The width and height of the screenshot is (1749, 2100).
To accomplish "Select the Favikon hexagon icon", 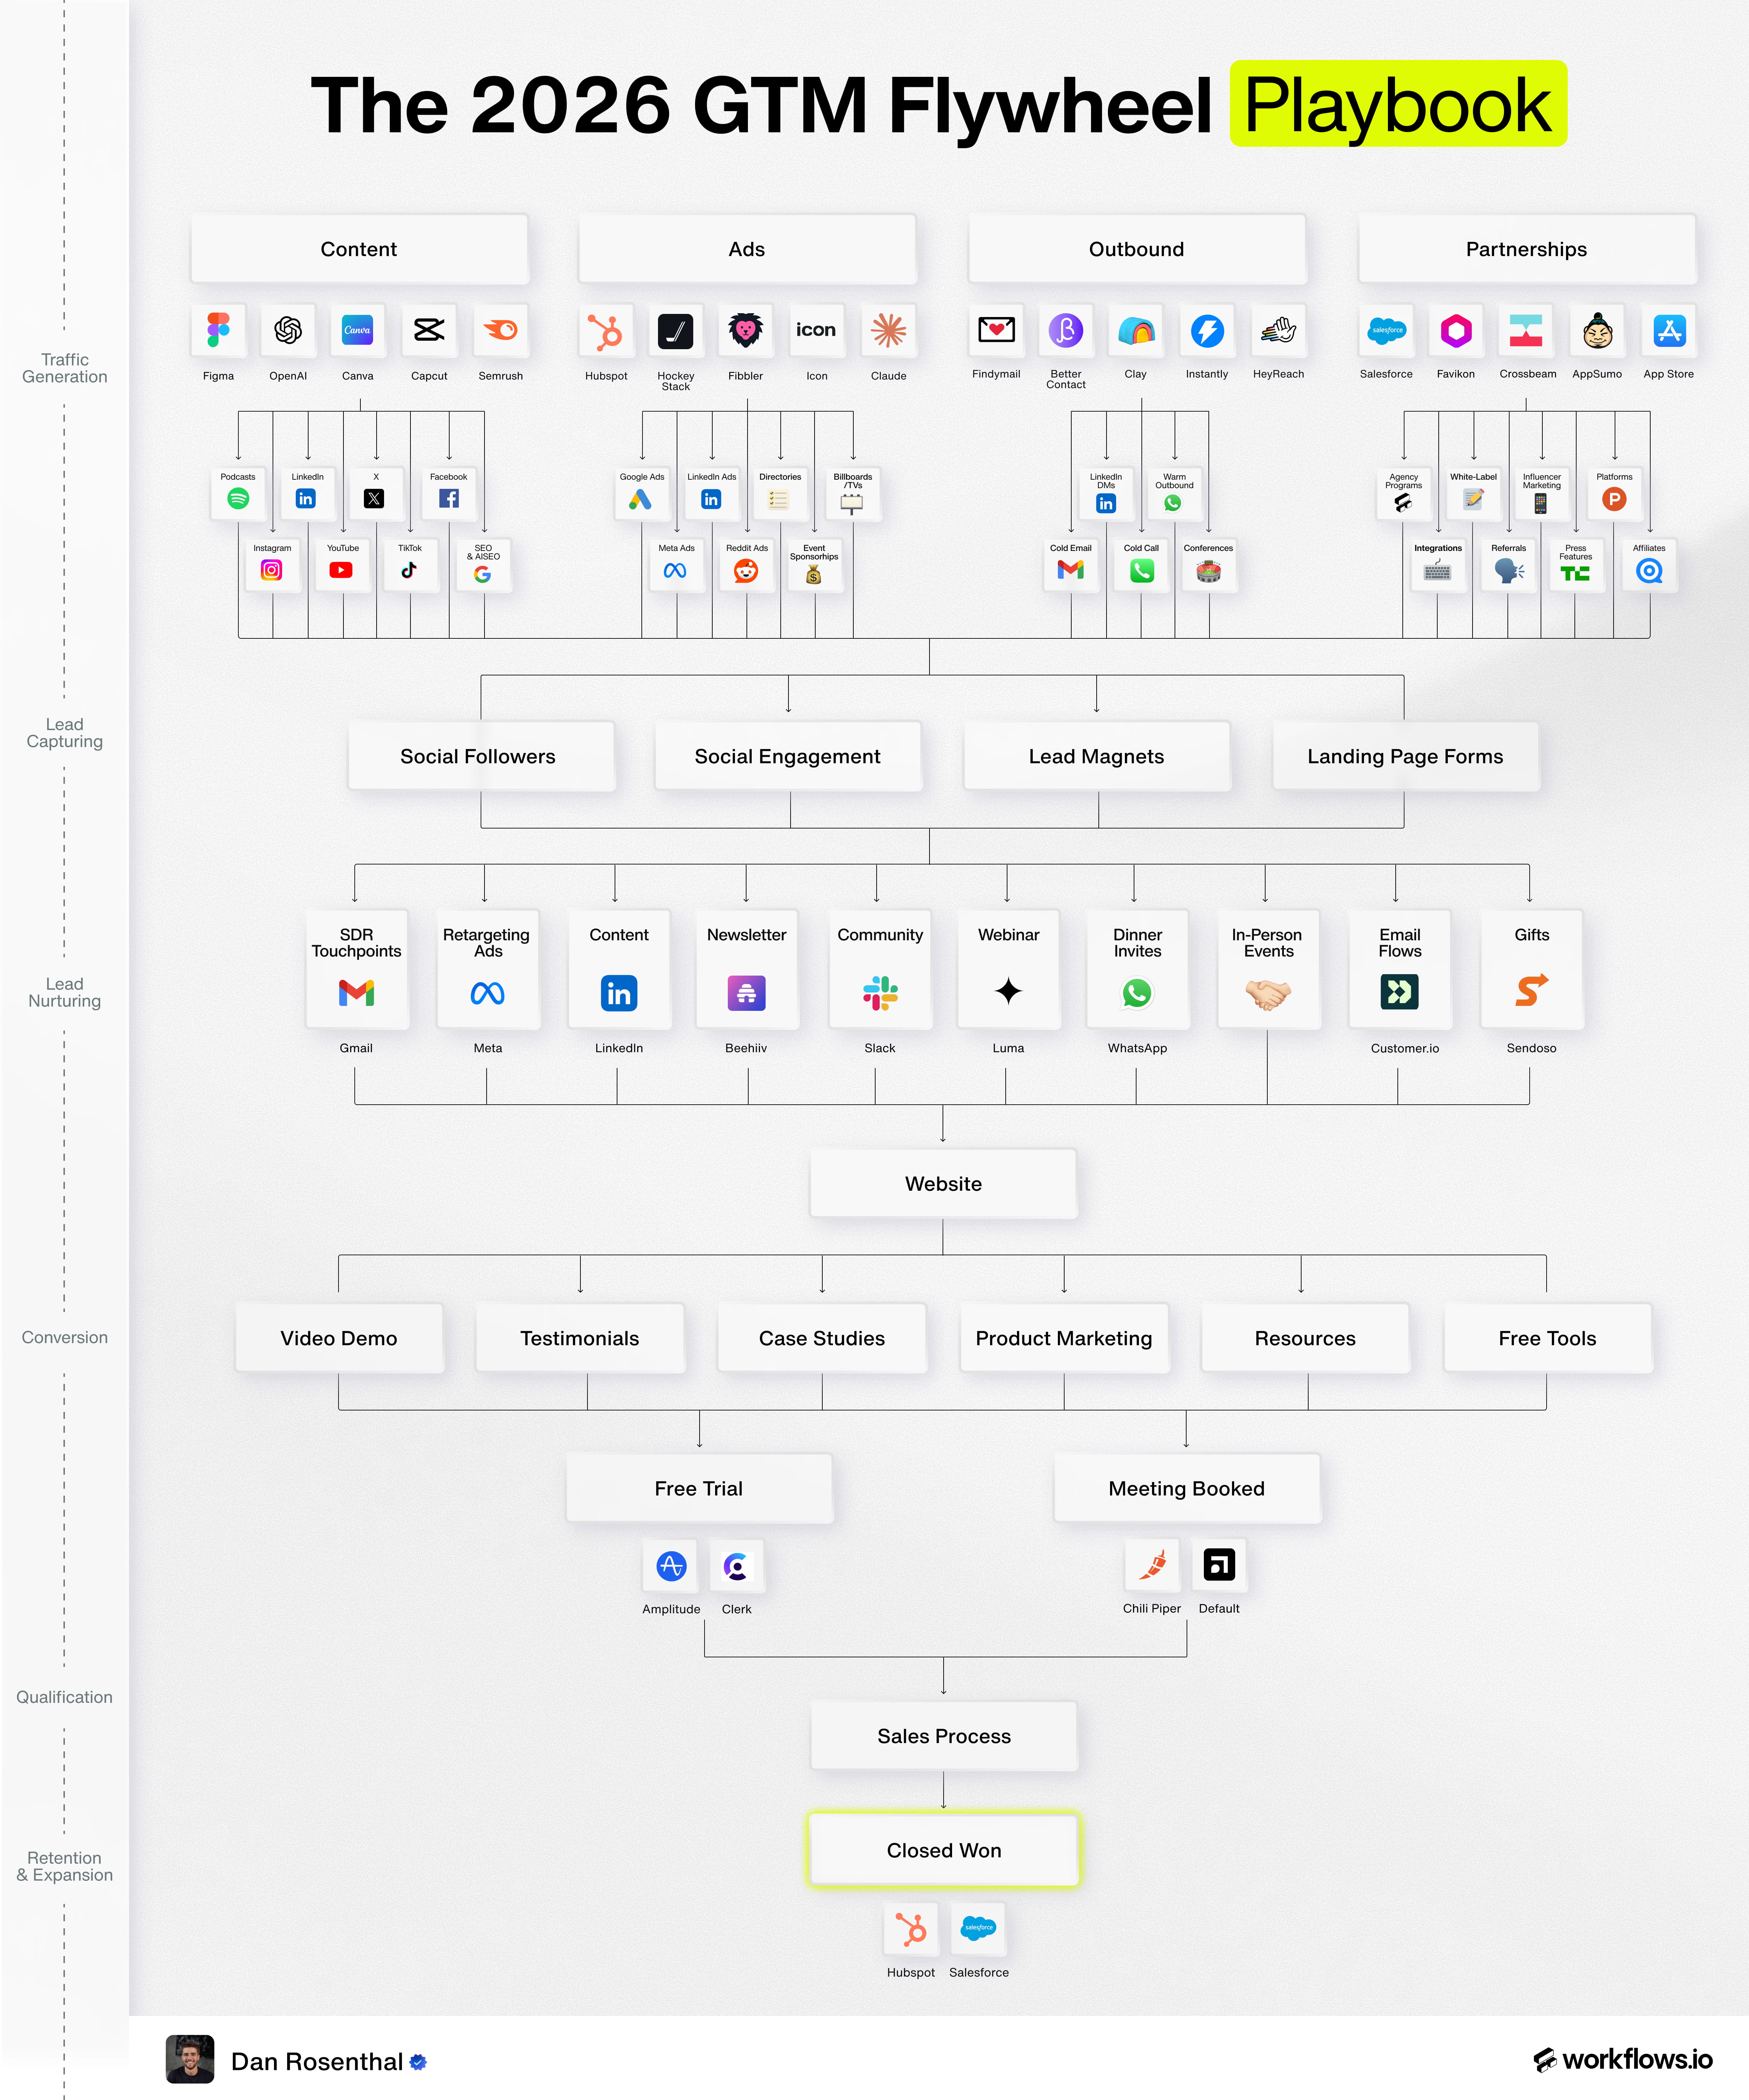I will point(1456,330).
